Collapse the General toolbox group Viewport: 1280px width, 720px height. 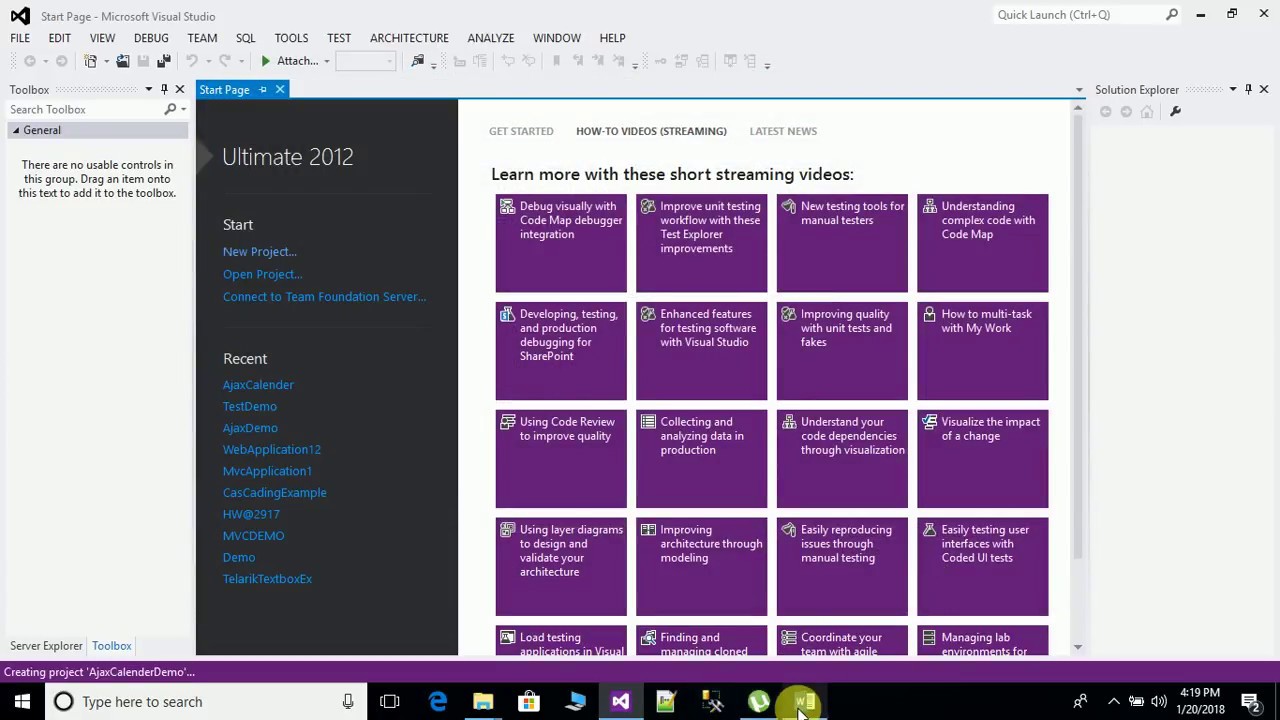pyautogui.click(x=16, y=131)
